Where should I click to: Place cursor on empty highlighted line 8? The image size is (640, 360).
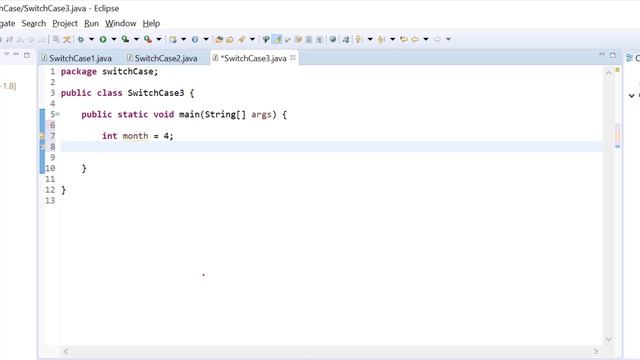coord(331,147)
